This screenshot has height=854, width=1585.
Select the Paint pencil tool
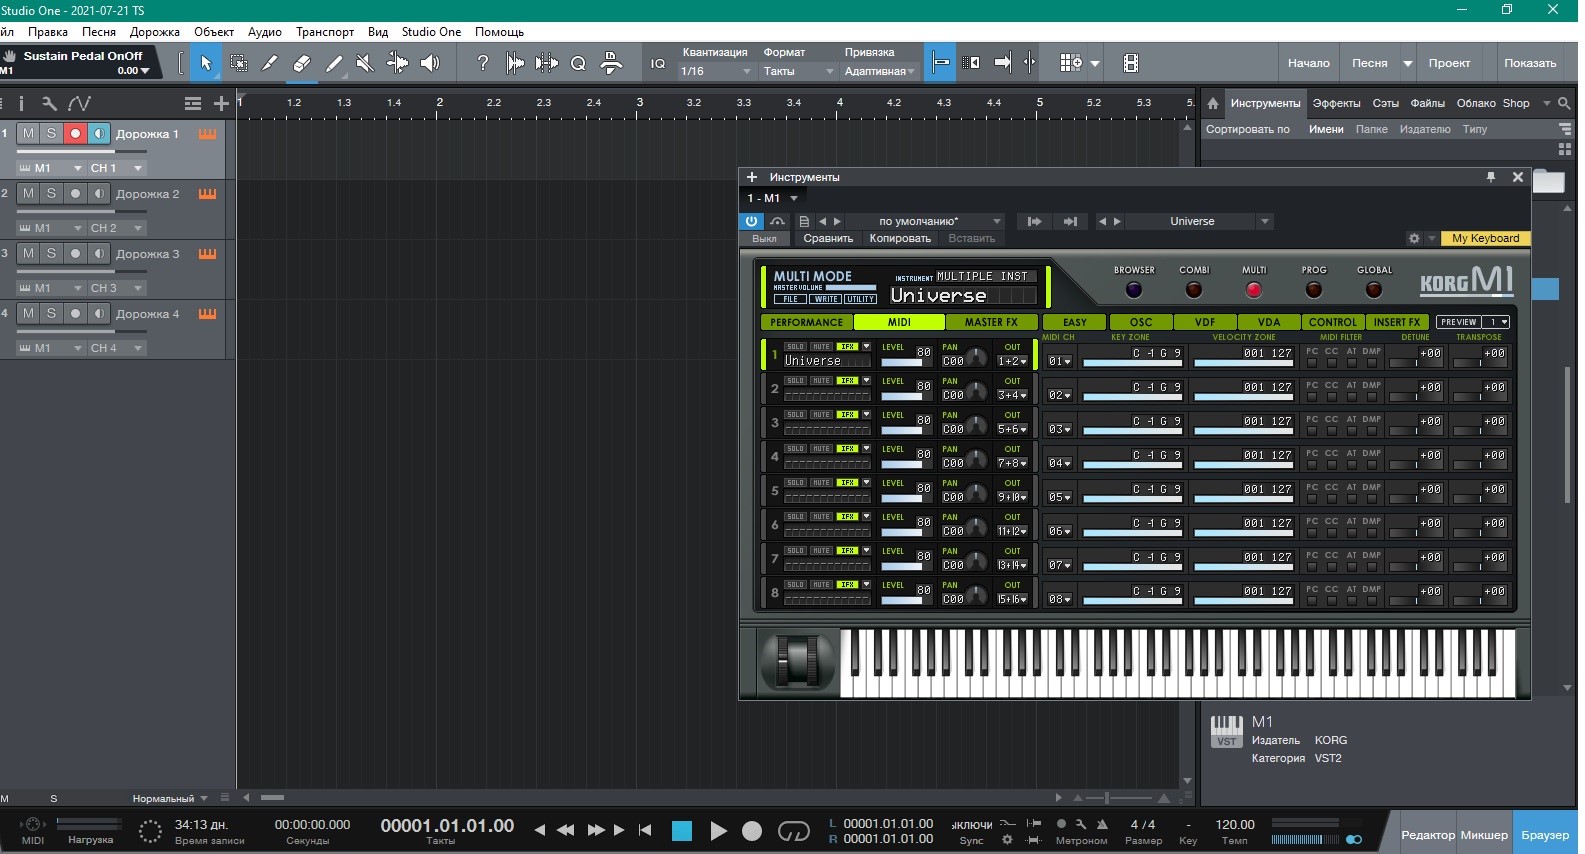334,63
